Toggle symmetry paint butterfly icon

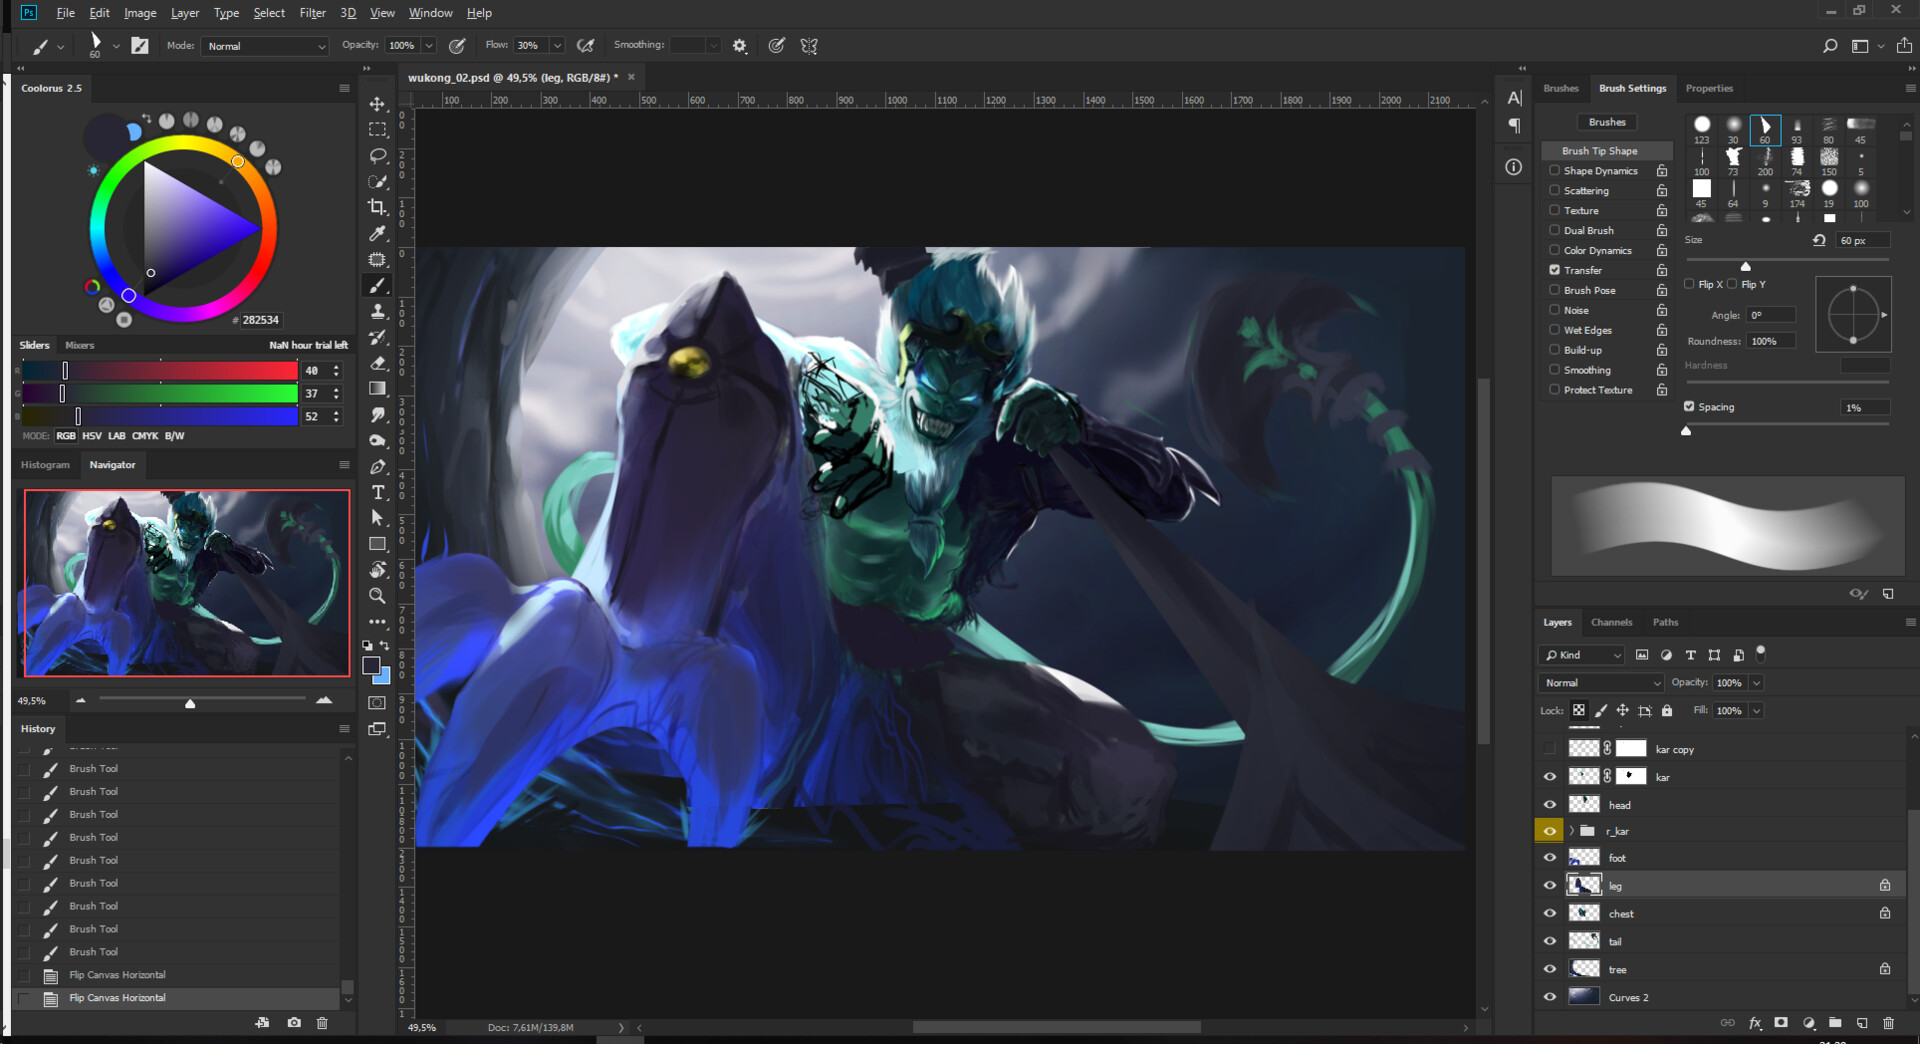tap(809, 46)
